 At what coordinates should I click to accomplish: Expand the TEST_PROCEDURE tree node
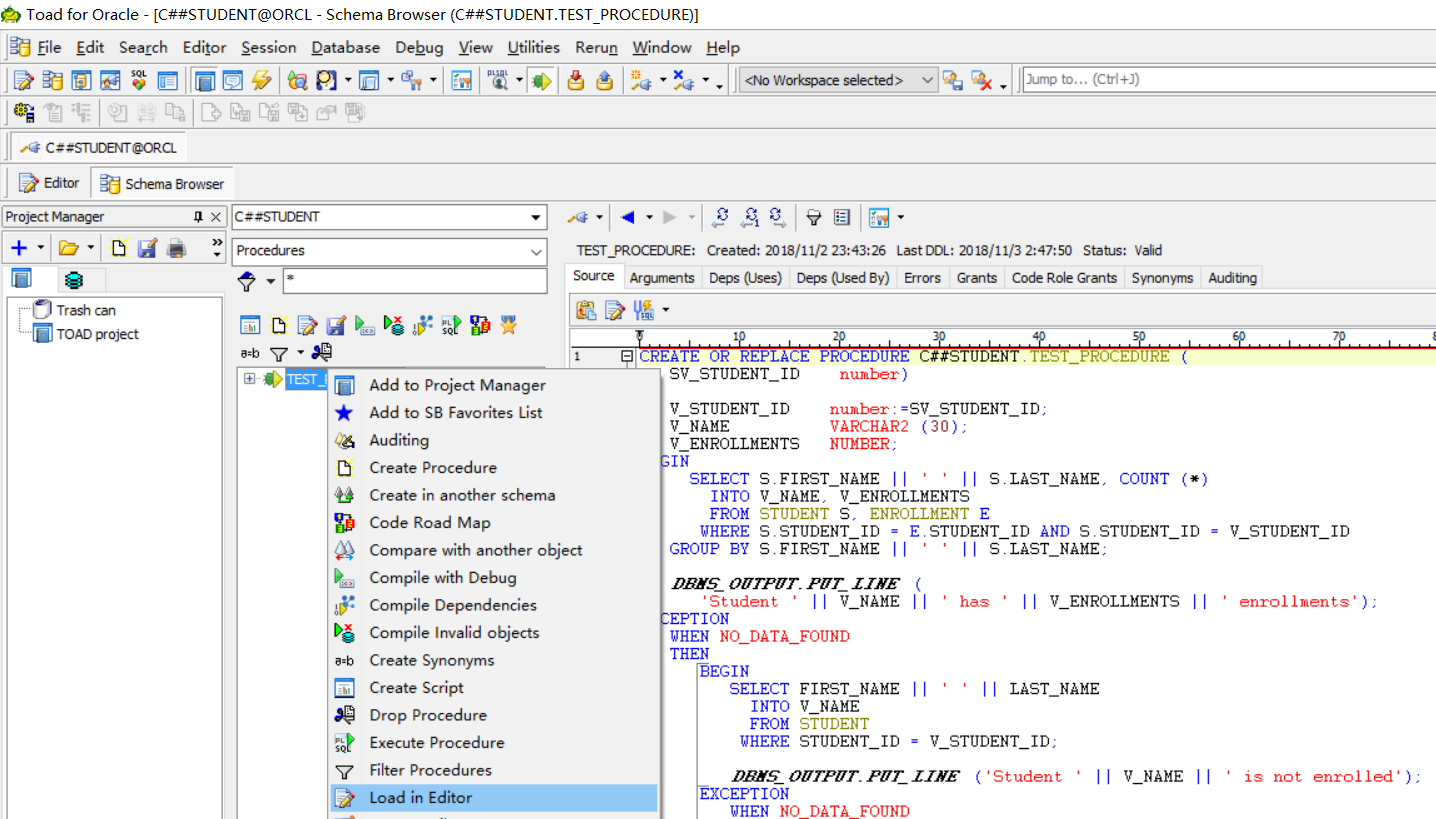(x=249, y=379)
